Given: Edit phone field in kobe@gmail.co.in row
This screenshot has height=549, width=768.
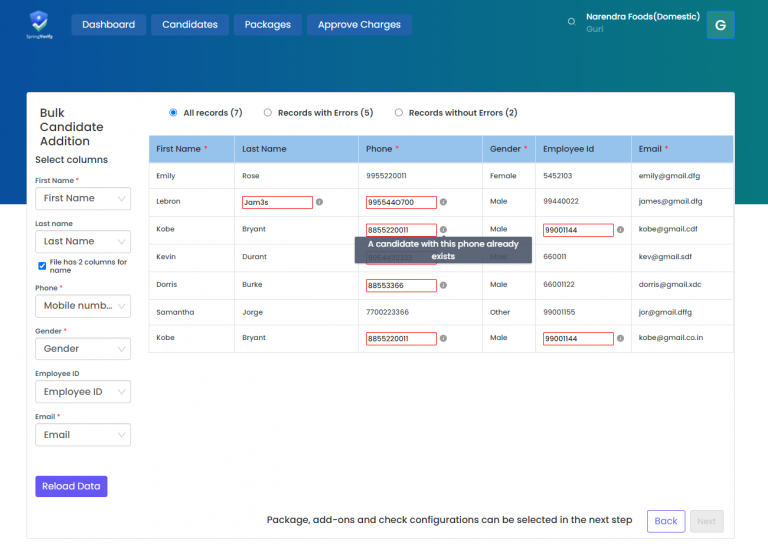Looking at the screenshot, I should click(401, 339).
